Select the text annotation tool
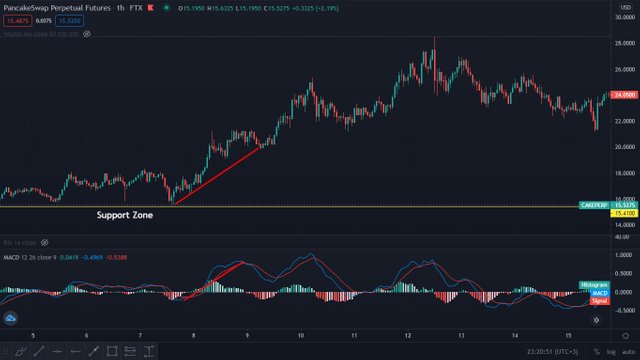 (149, 351)
